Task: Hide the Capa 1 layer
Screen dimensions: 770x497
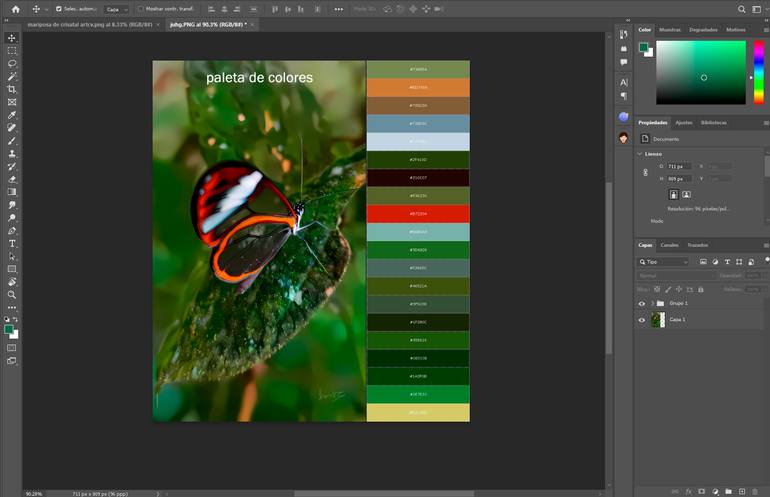Action: [642, 320]
